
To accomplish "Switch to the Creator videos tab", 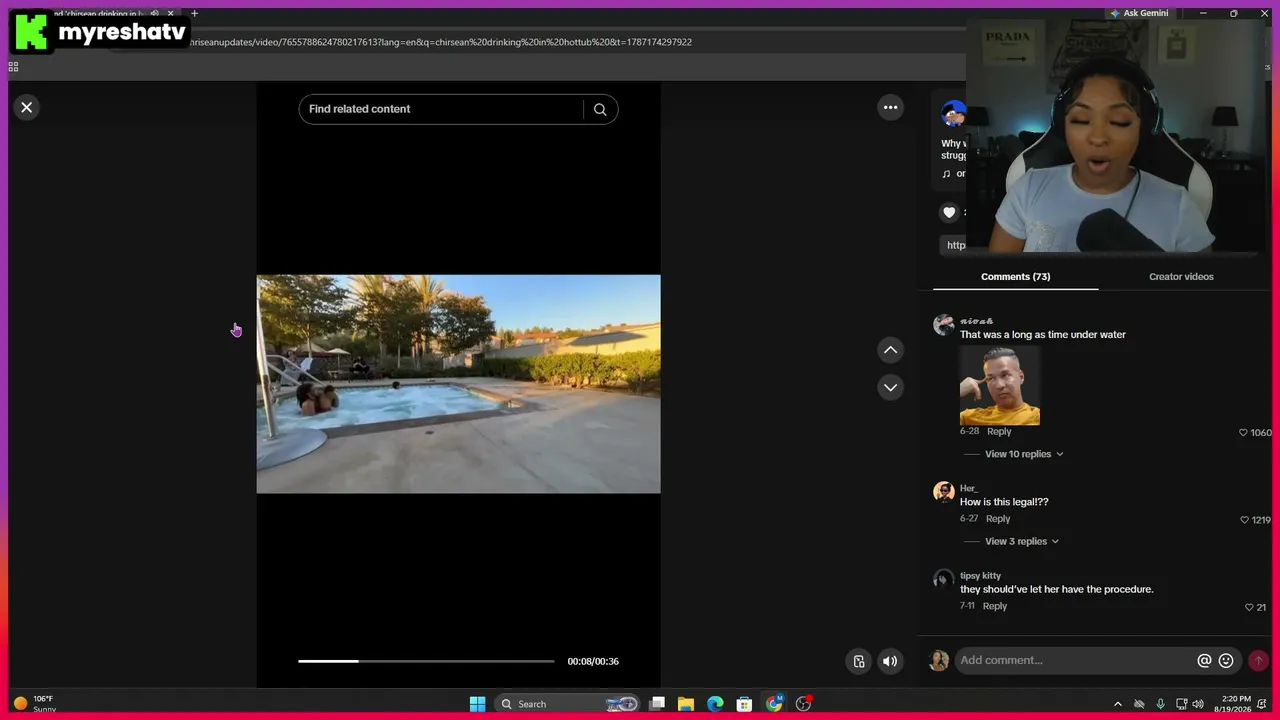I will coord(1181,277).
